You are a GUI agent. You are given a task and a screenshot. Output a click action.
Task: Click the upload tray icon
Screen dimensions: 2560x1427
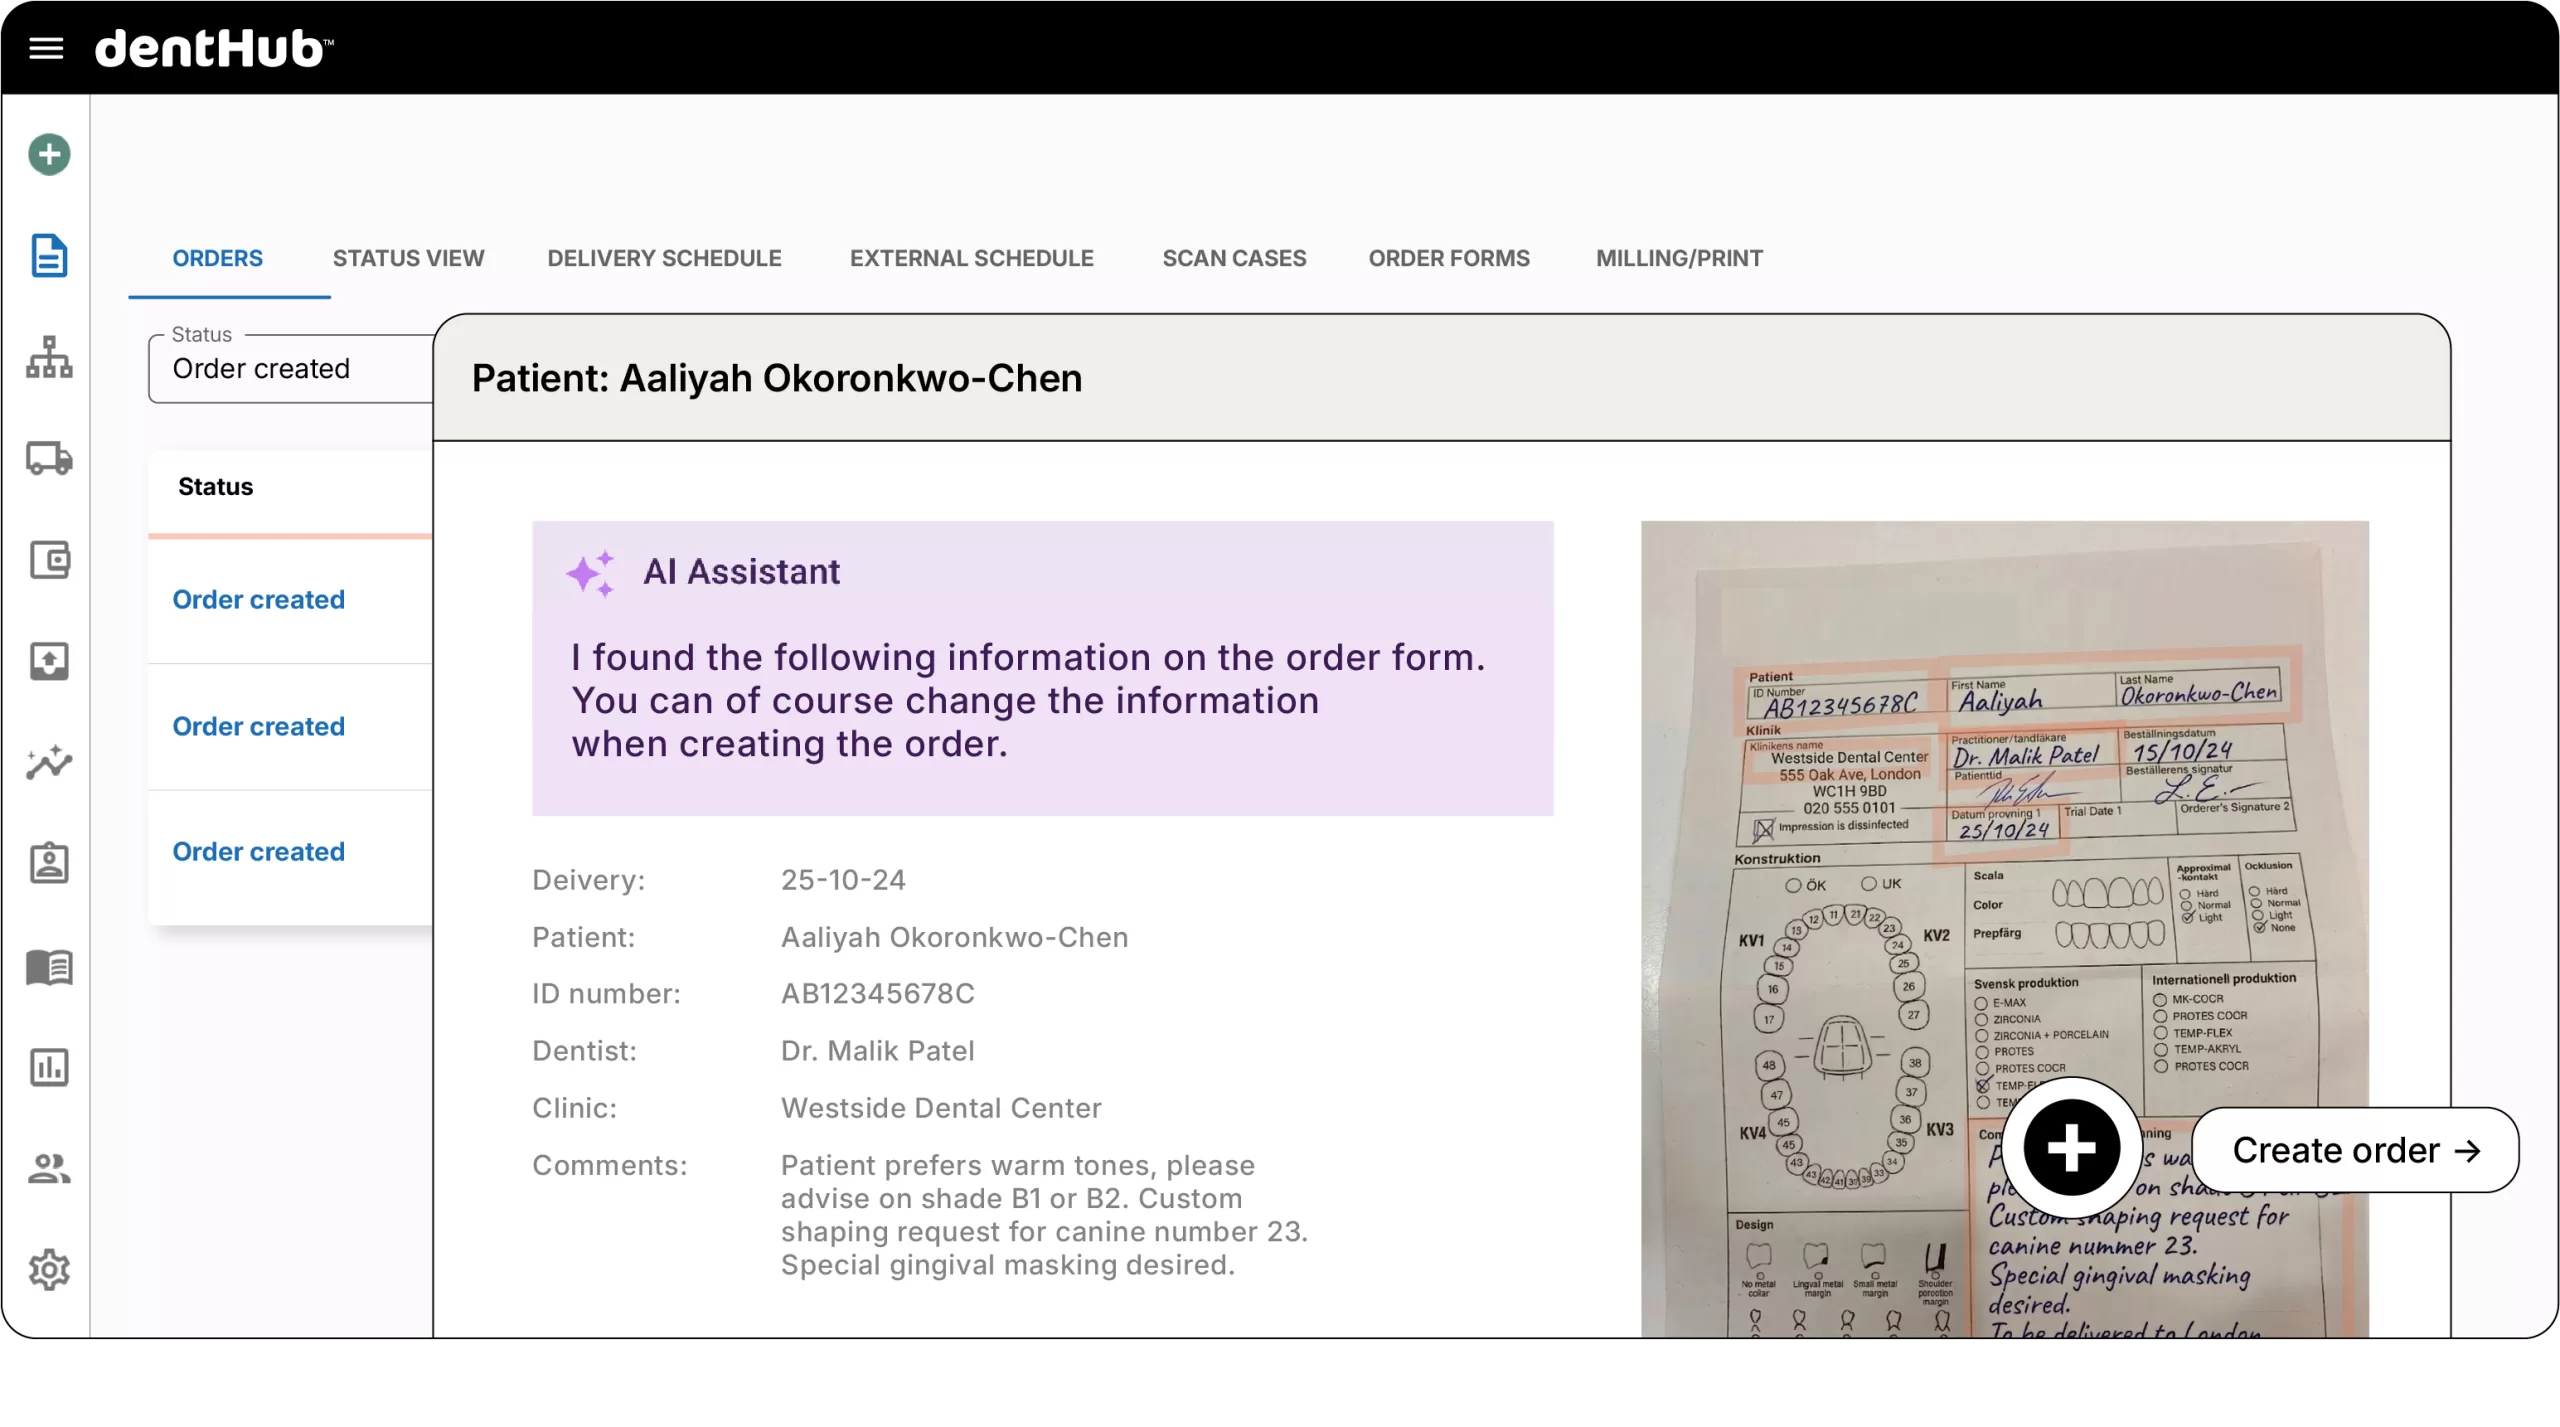coord(49,661)
